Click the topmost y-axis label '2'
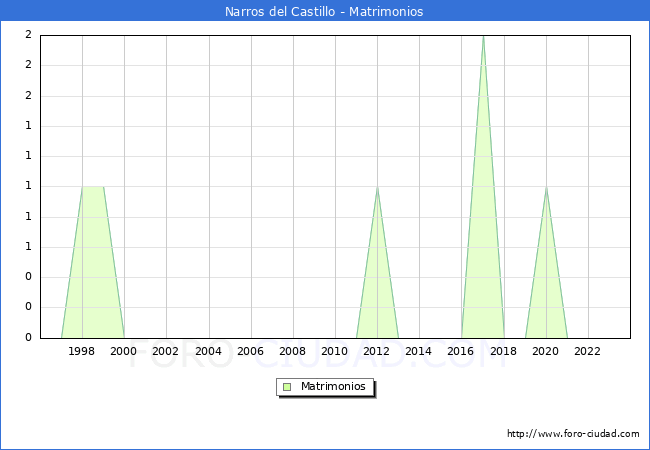The height and width of the screenshot is (450, 650). (x=28, y=35)
